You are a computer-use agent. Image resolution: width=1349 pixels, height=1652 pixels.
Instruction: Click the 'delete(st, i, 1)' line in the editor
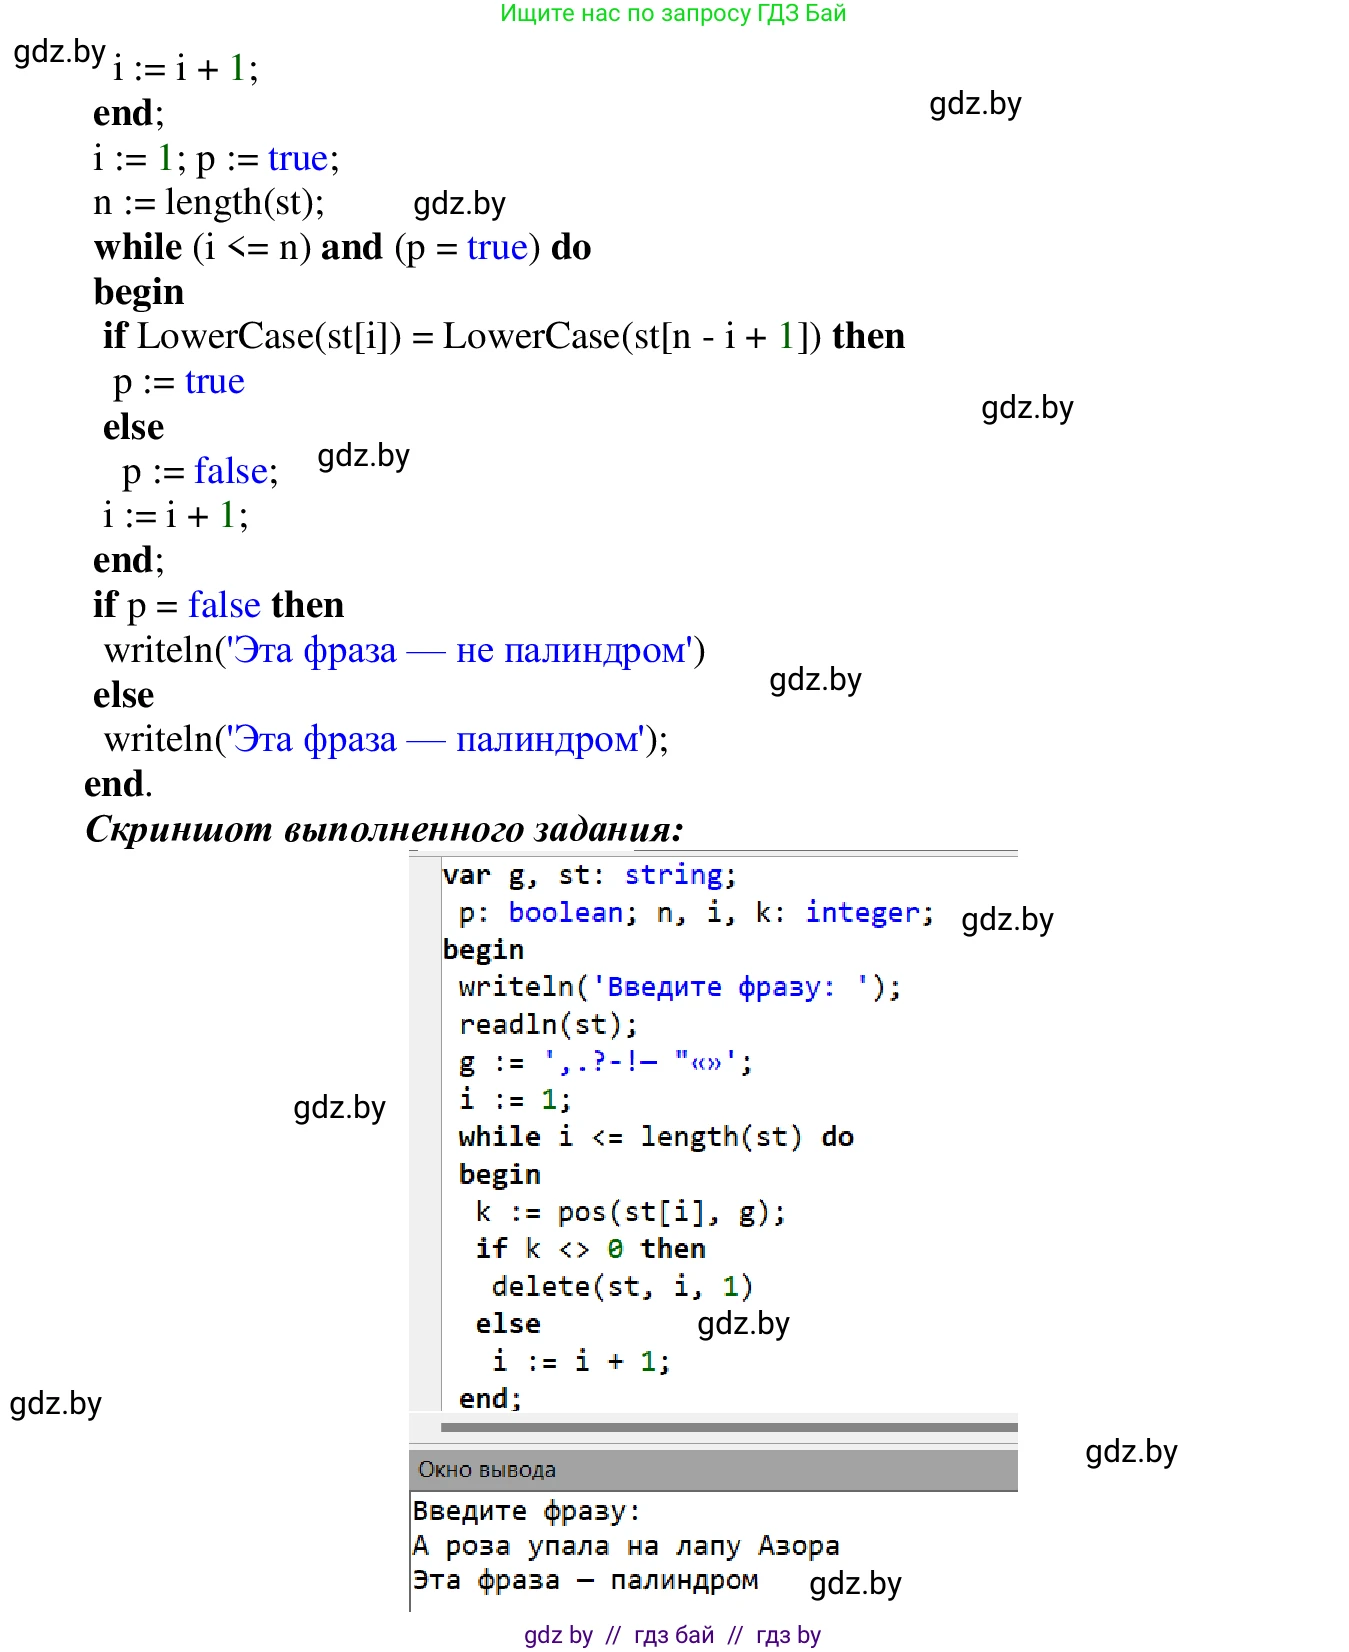pos(621,1286)
